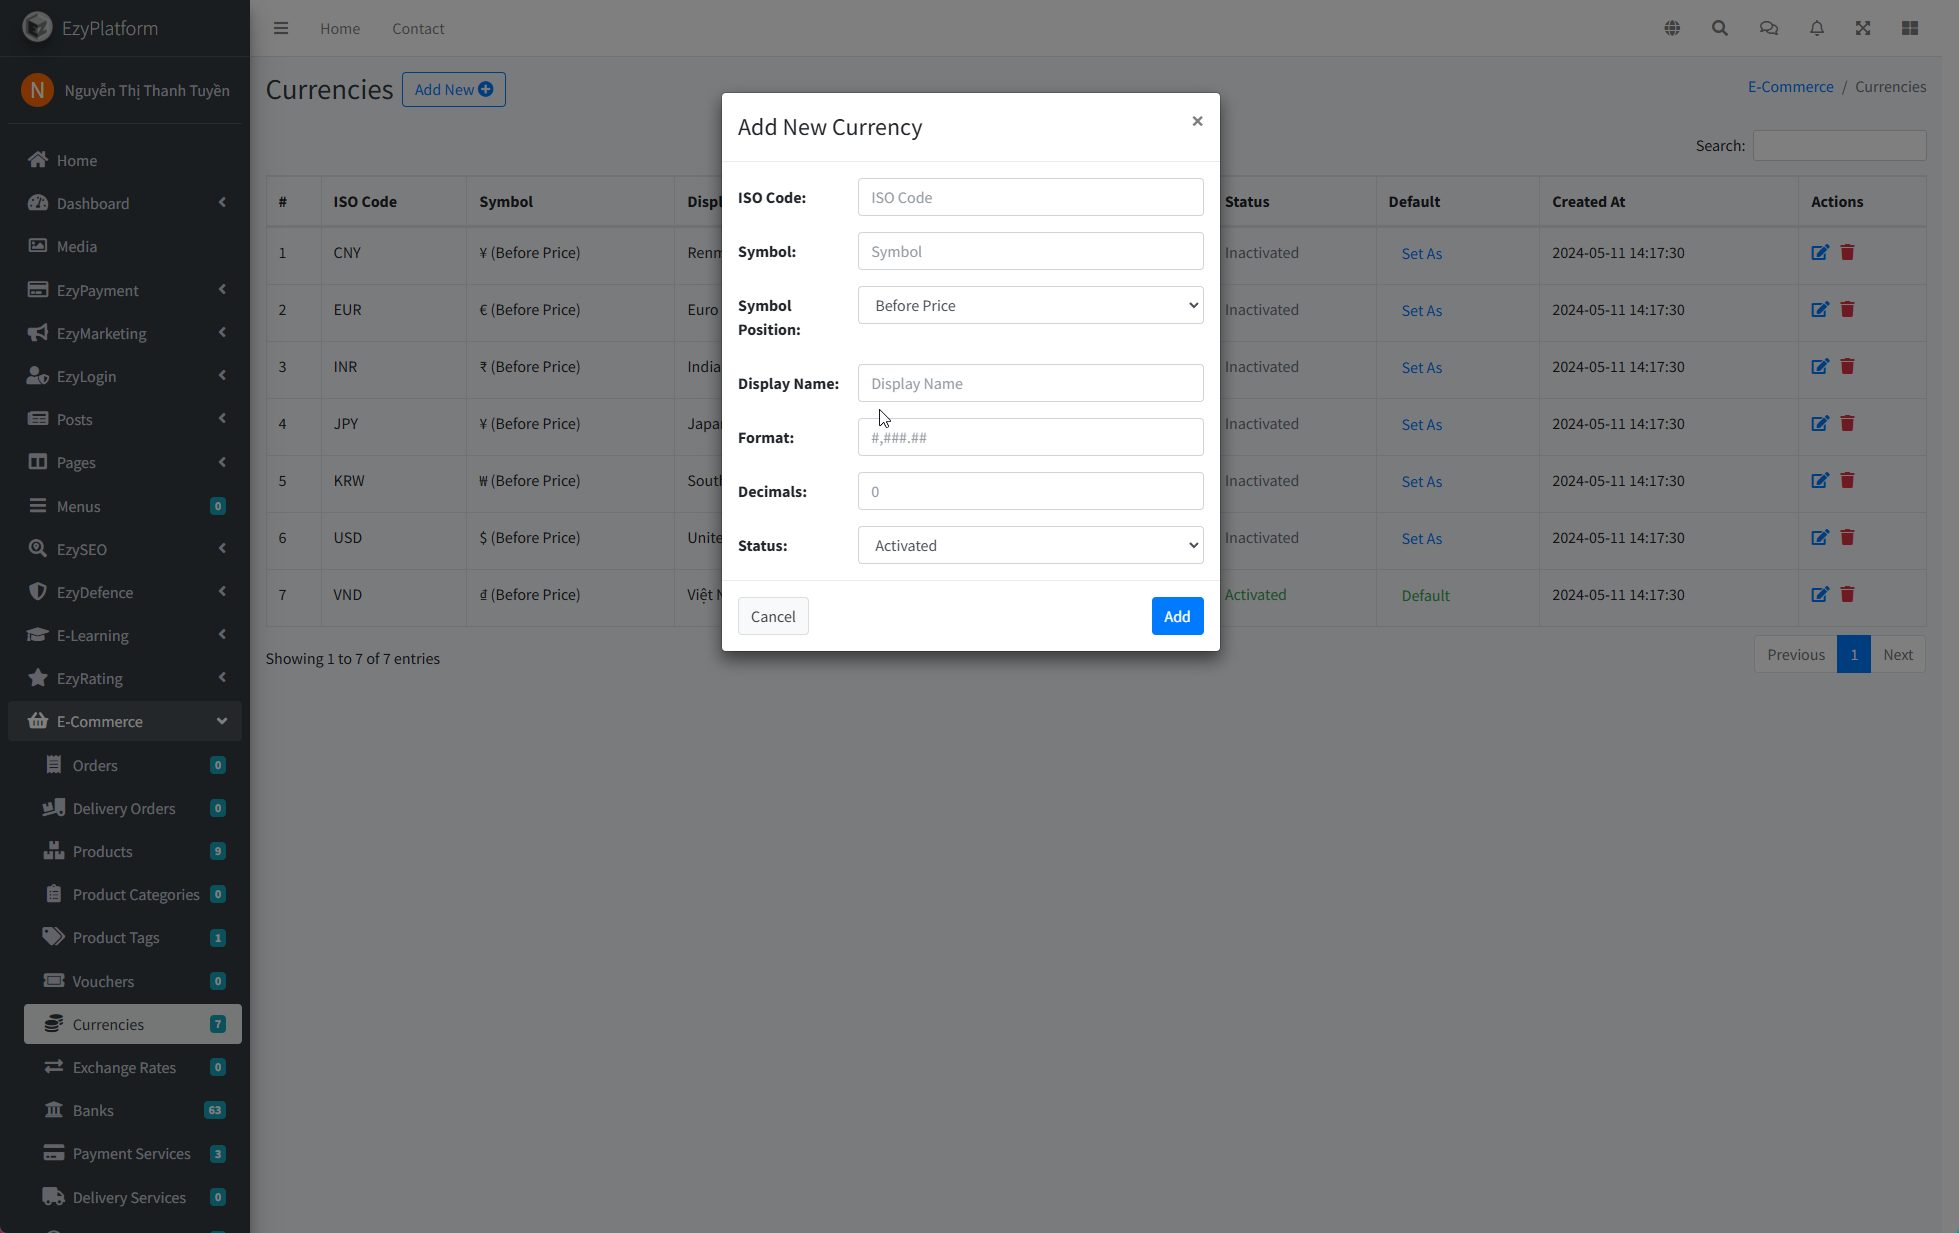Open the Symbol Position dropdown
The width and height of the screenshot is (1959, 1233).
[1030, 305]
